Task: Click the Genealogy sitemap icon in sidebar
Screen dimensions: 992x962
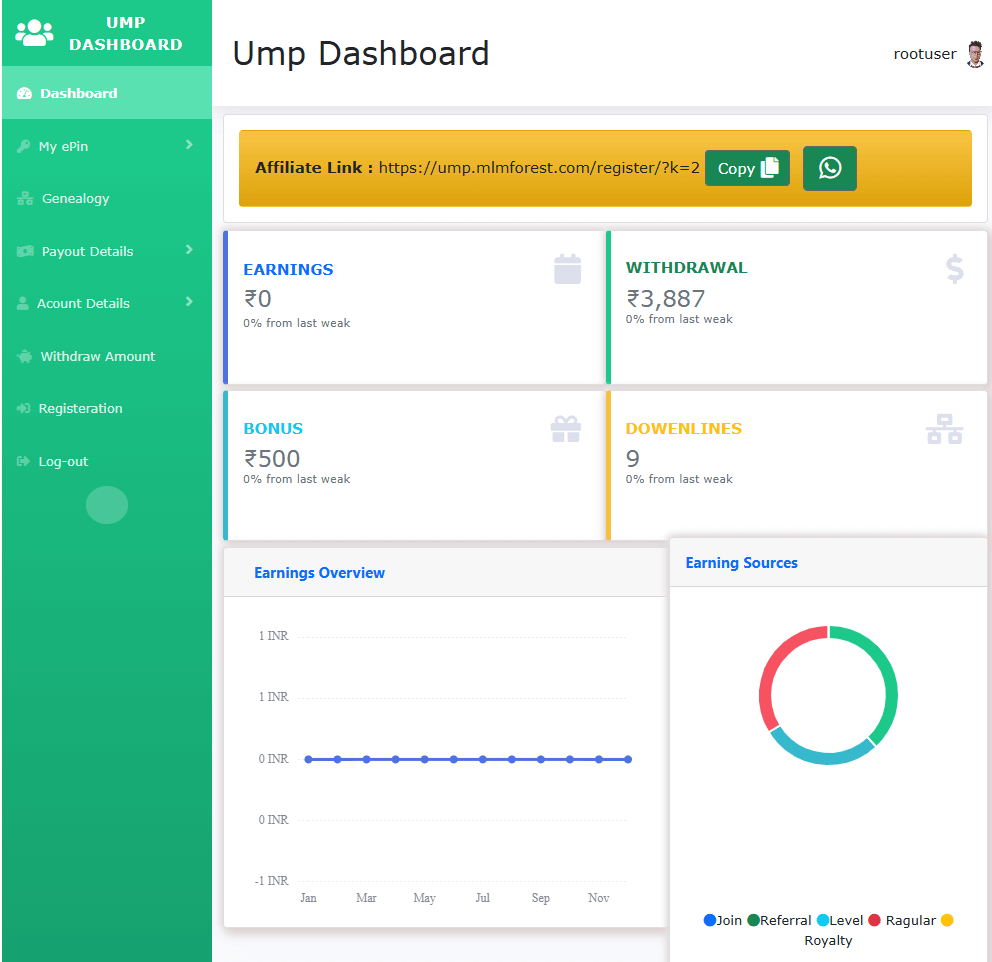Action: 25,199
